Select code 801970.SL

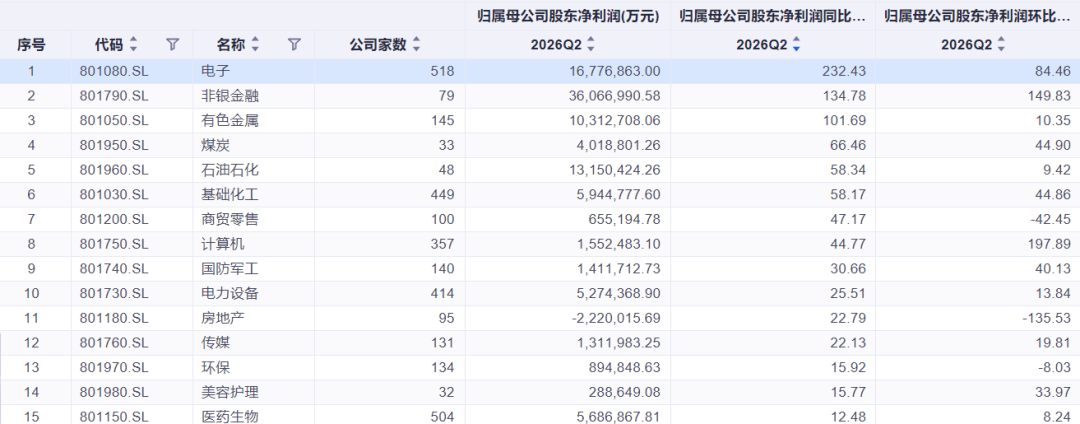coord(114,368)
